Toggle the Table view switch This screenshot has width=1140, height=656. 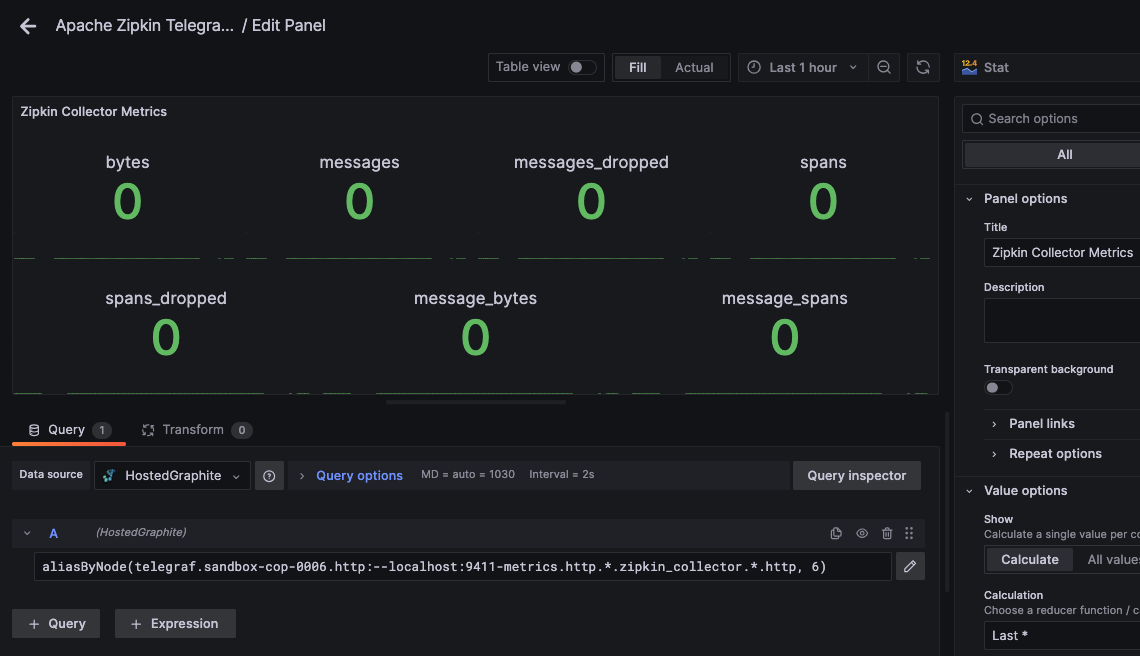(582, 68)
